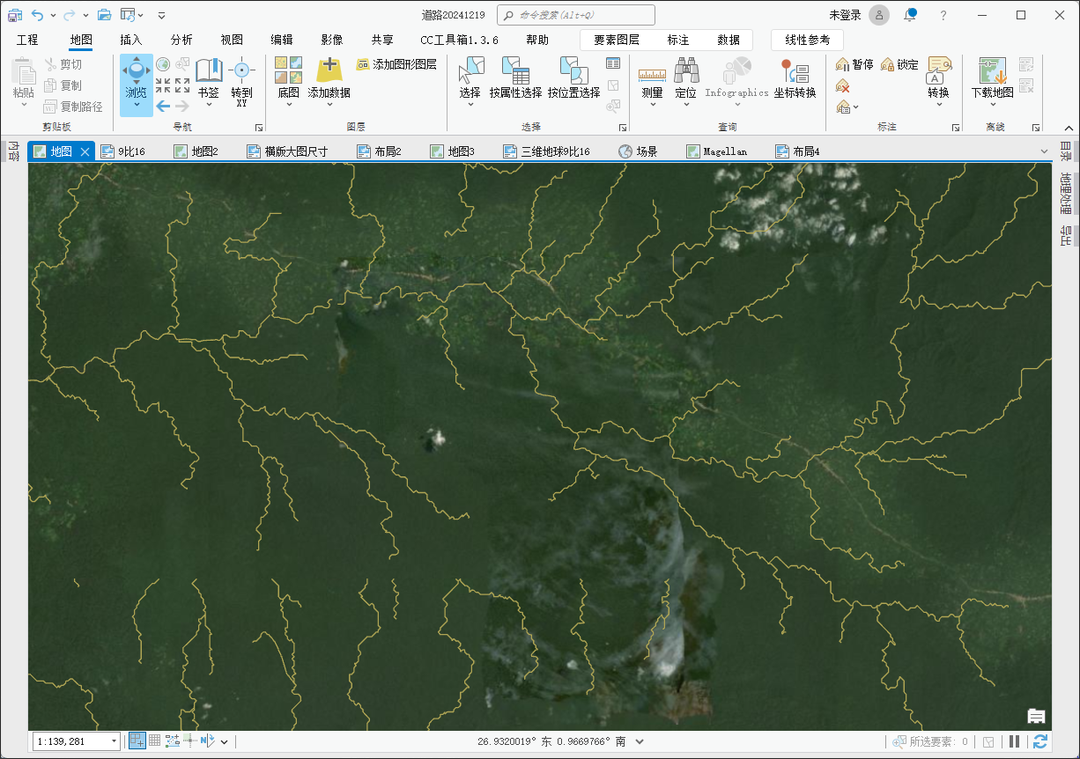Switch to the 插入 (Insert) ribbon tab
The height and width of the screenshot is (759, 1080).
coord(131,40)
